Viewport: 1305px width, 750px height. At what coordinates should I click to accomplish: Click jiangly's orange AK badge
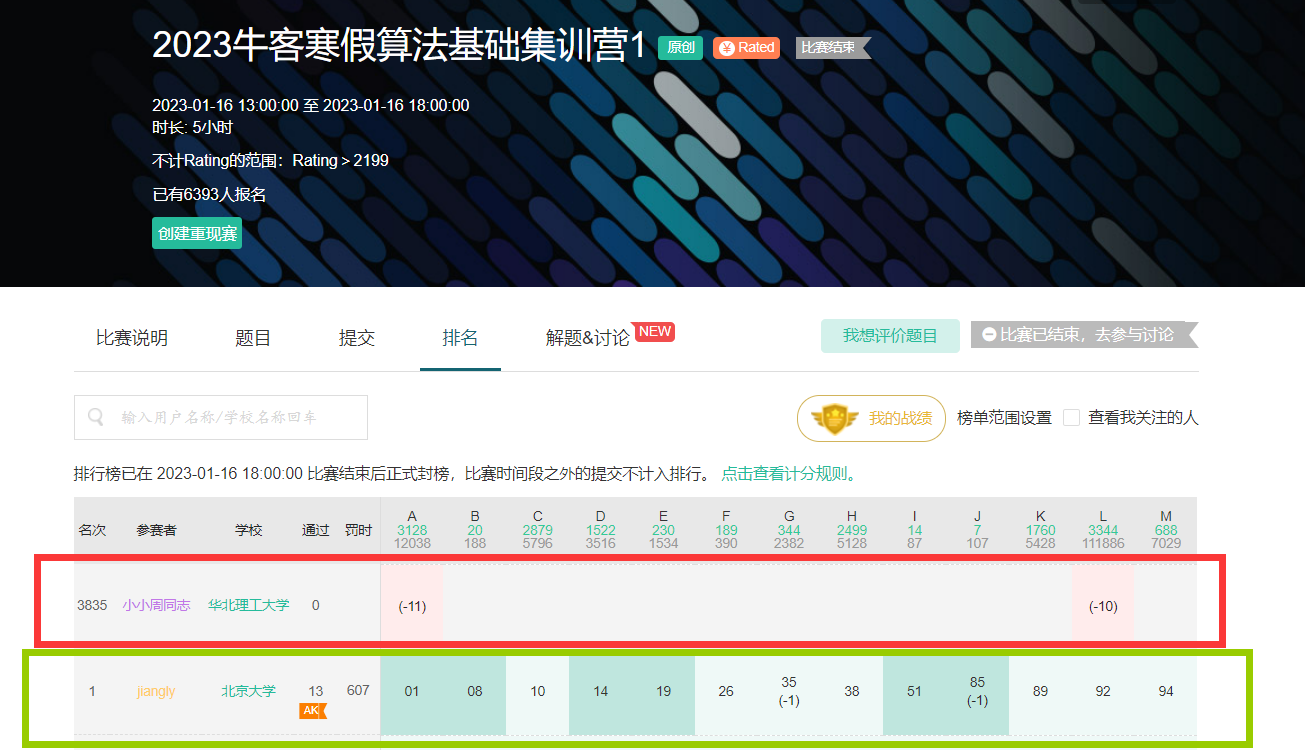313,711
